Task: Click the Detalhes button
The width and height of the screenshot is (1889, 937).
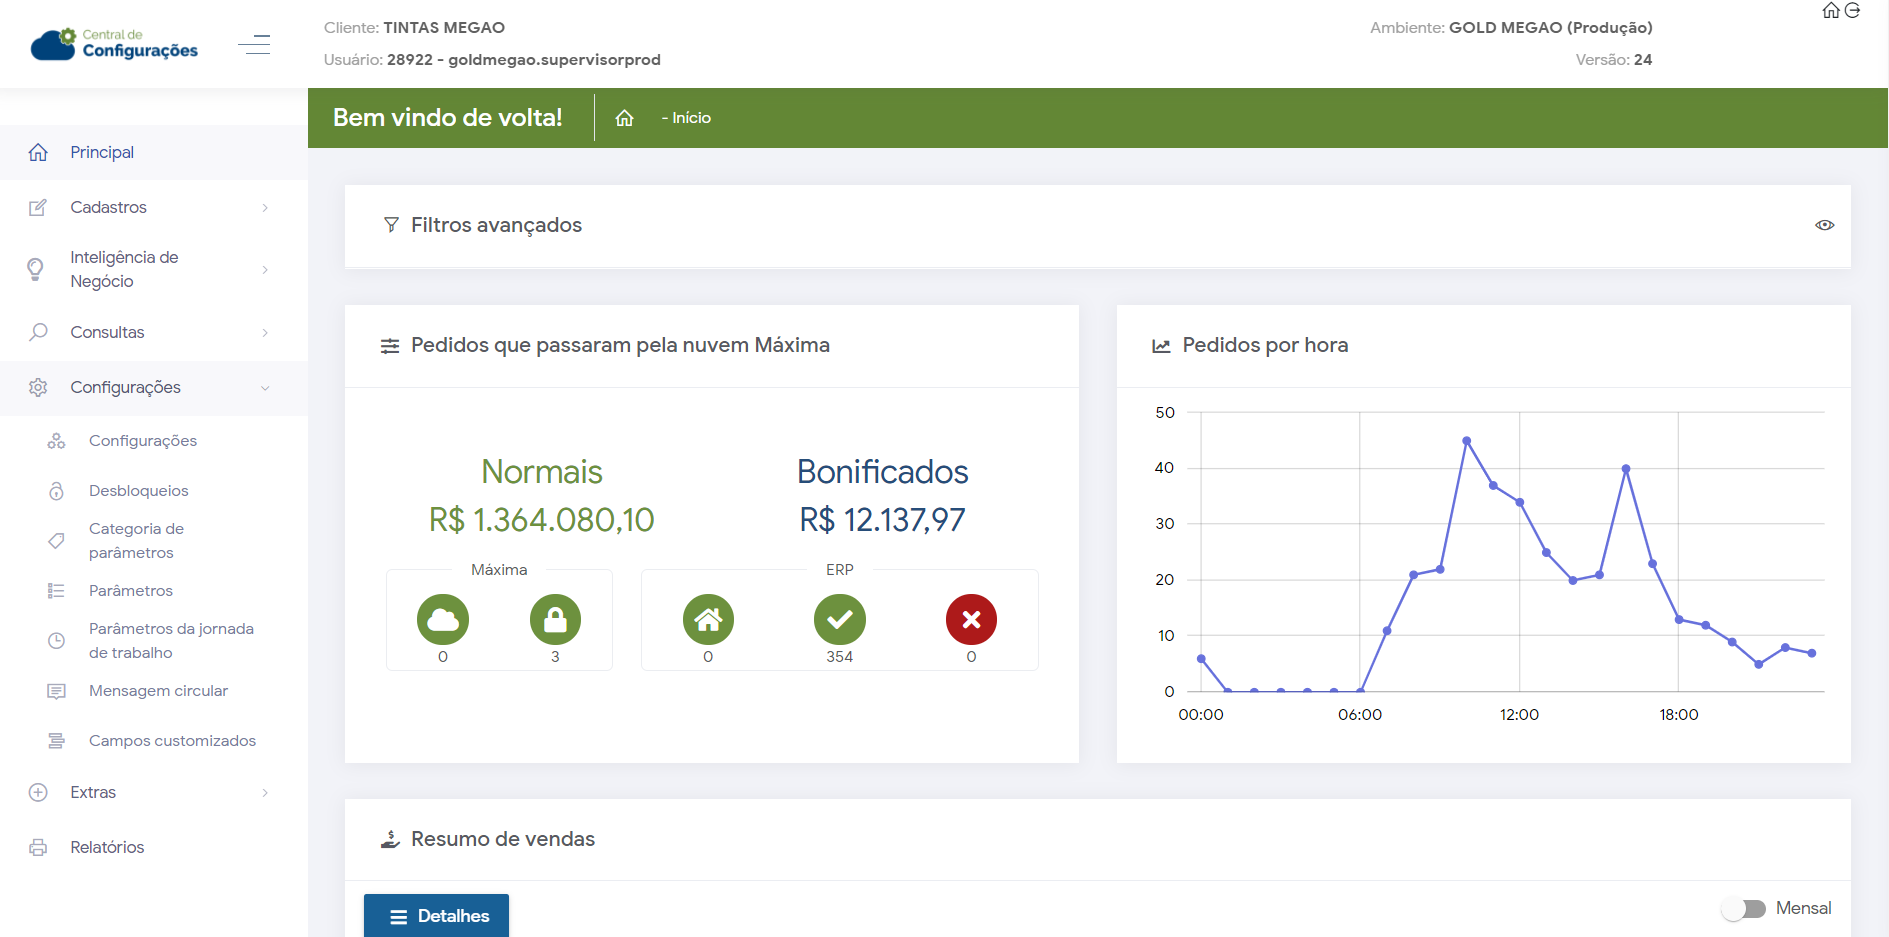Action: point(436,915)
